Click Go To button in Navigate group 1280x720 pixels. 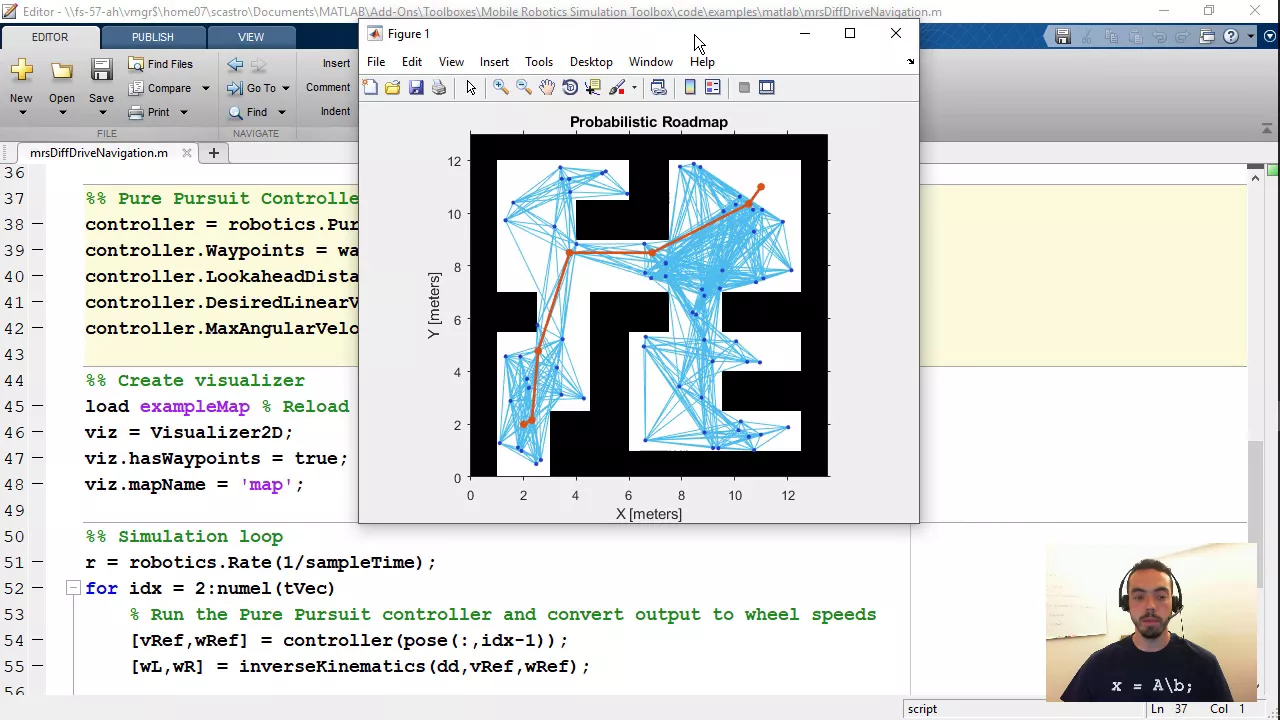point(252,88)
